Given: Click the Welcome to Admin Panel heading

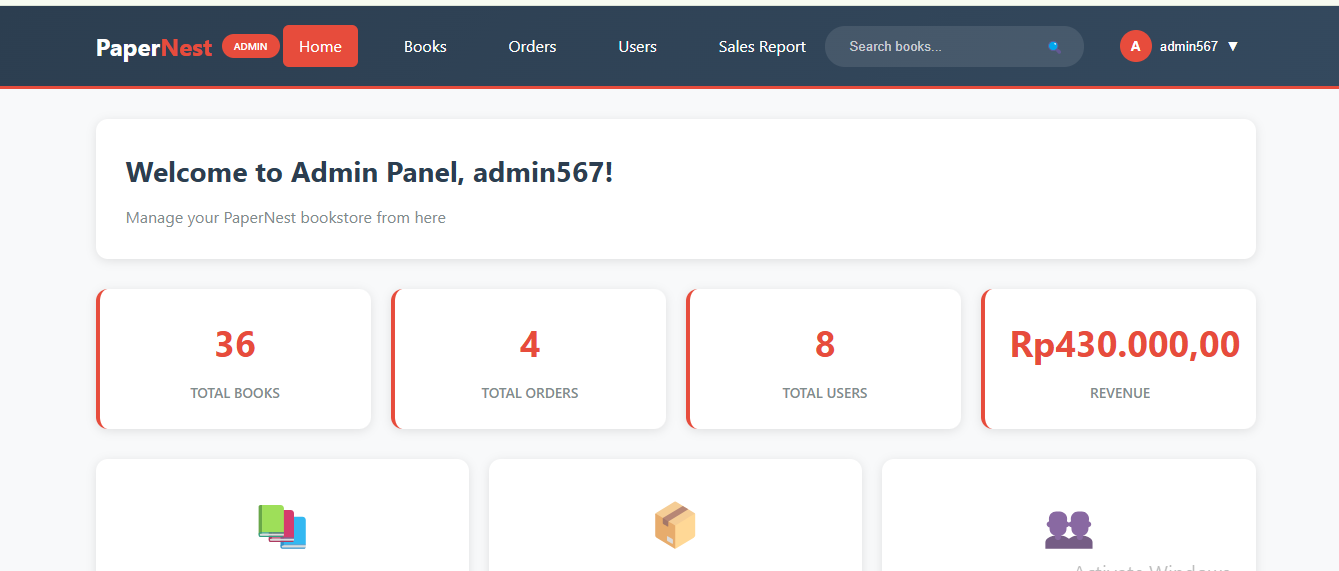Looking at the screenshot, I should click(x=369, y=172).
